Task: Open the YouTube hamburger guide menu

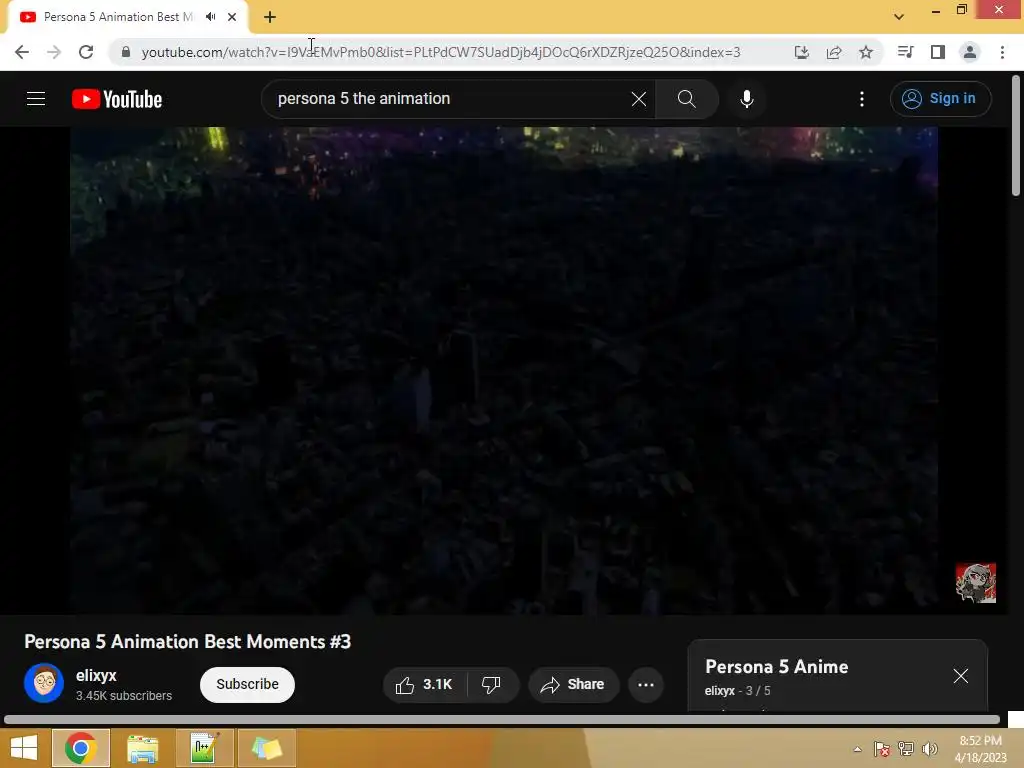Action: tap(36, 99)
